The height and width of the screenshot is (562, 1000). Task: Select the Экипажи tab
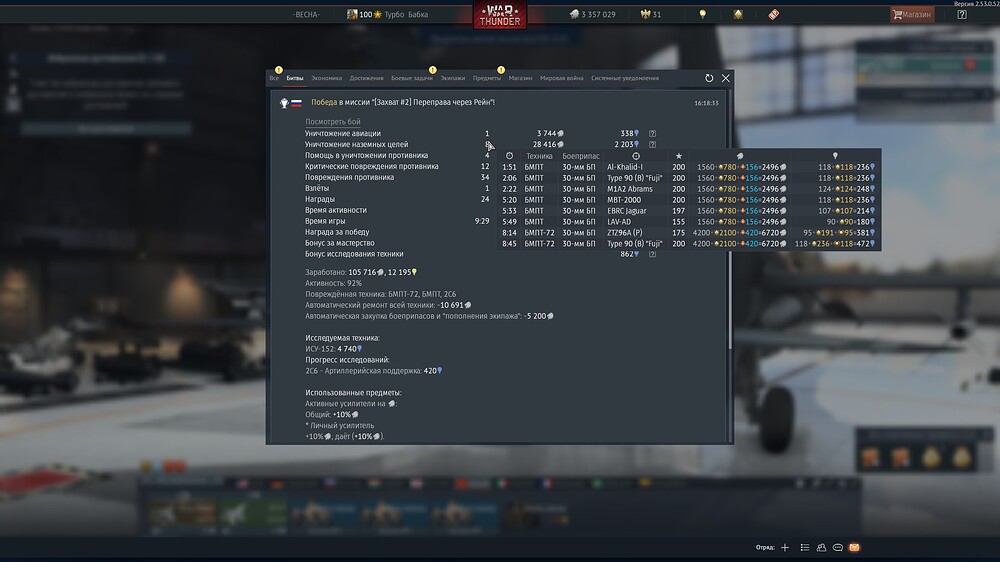coord(452,78)
